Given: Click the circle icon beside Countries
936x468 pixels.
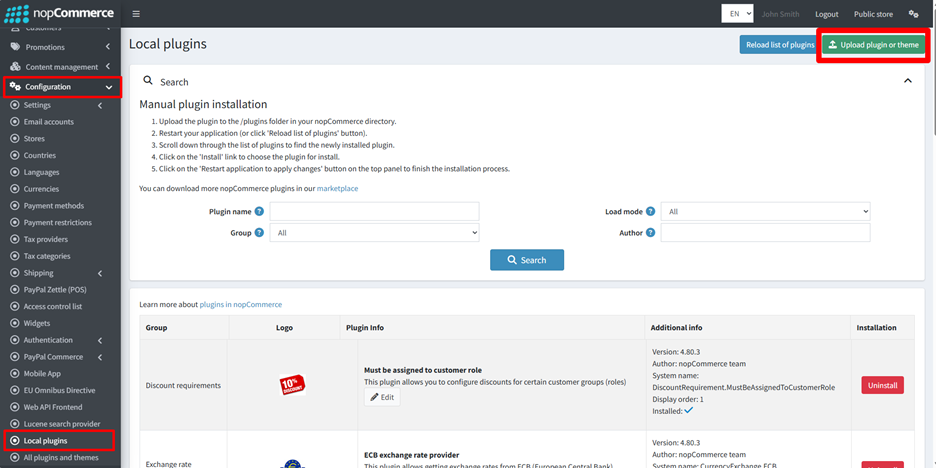Looking at the screenshot, I should click(15, 155).
